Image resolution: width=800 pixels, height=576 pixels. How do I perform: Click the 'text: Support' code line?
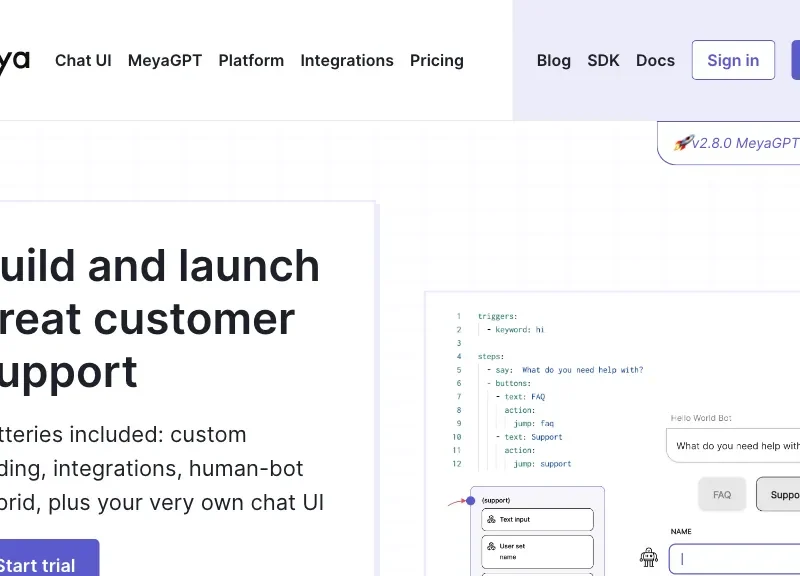coord(529,437)
